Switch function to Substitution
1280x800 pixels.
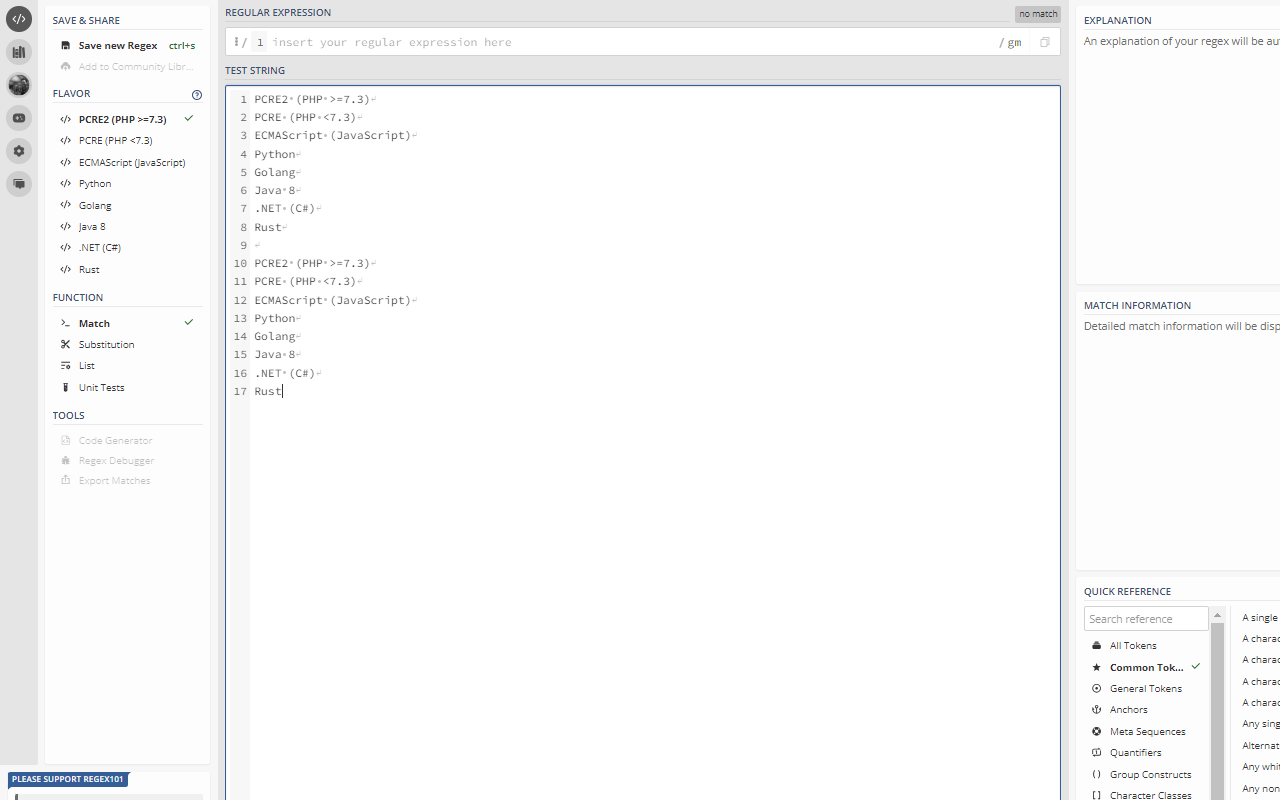pyautogui.click(x=104, y=344)
